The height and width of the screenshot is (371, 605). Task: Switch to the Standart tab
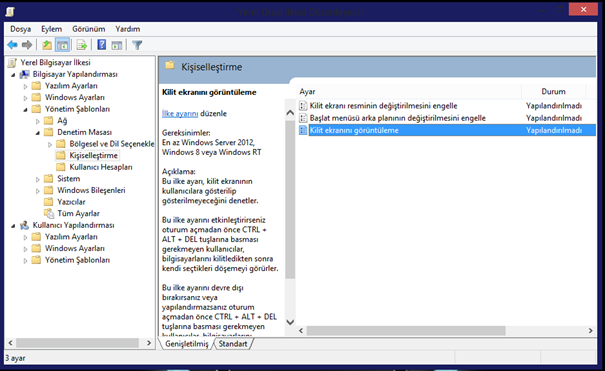233,344
